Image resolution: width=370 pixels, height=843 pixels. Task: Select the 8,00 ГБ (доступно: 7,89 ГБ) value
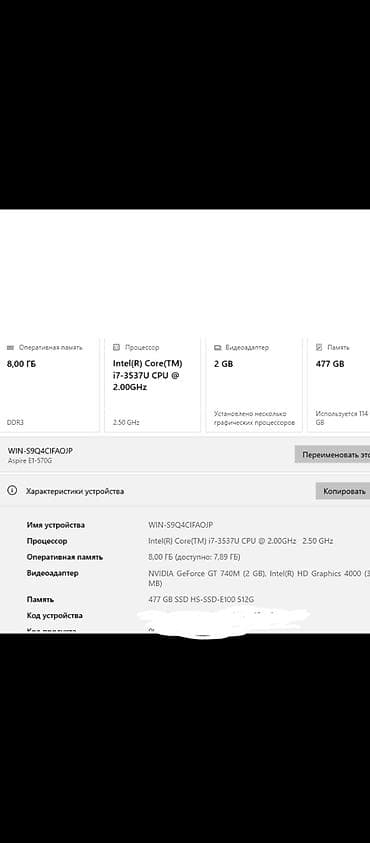point(194,557)
